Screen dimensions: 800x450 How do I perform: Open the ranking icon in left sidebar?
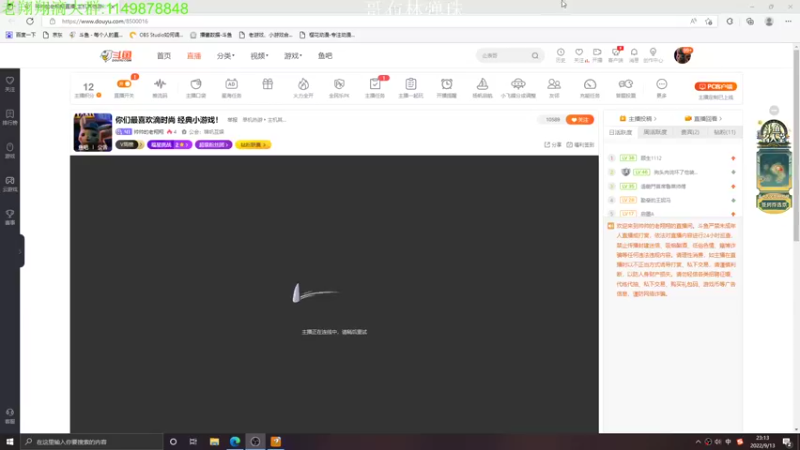click(x=10, y=114)
